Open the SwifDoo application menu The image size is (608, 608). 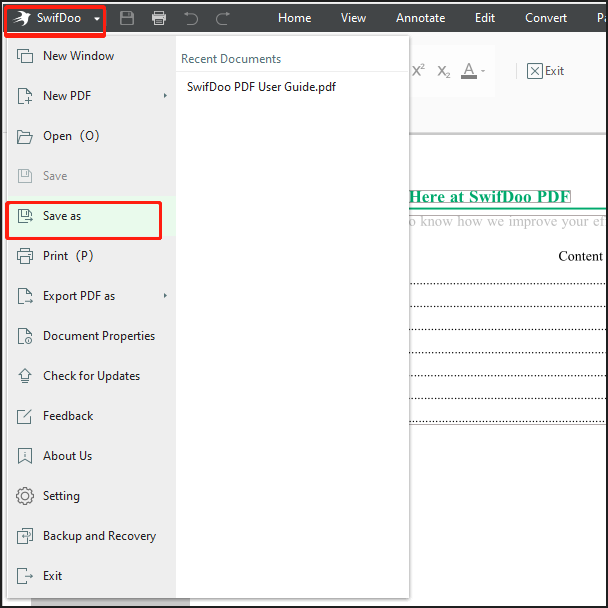coord(56,18)
